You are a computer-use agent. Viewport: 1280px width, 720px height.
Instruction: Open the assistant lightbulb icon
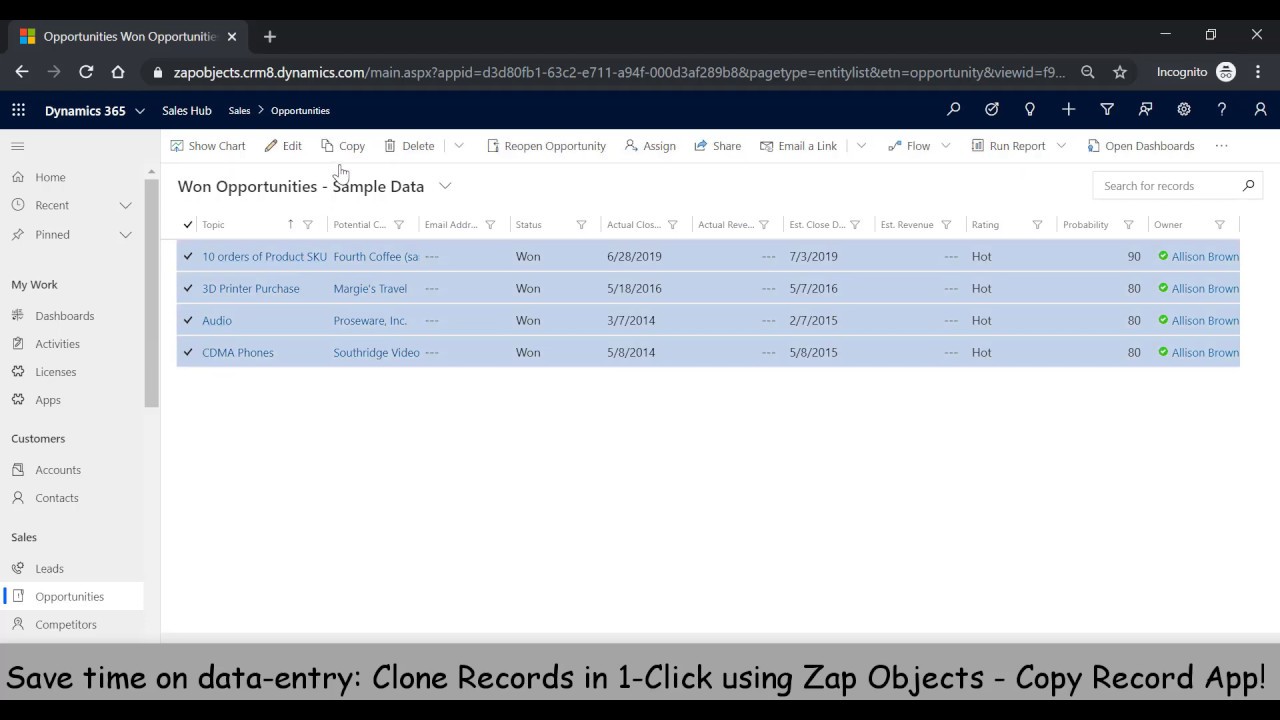point(1029,109)
